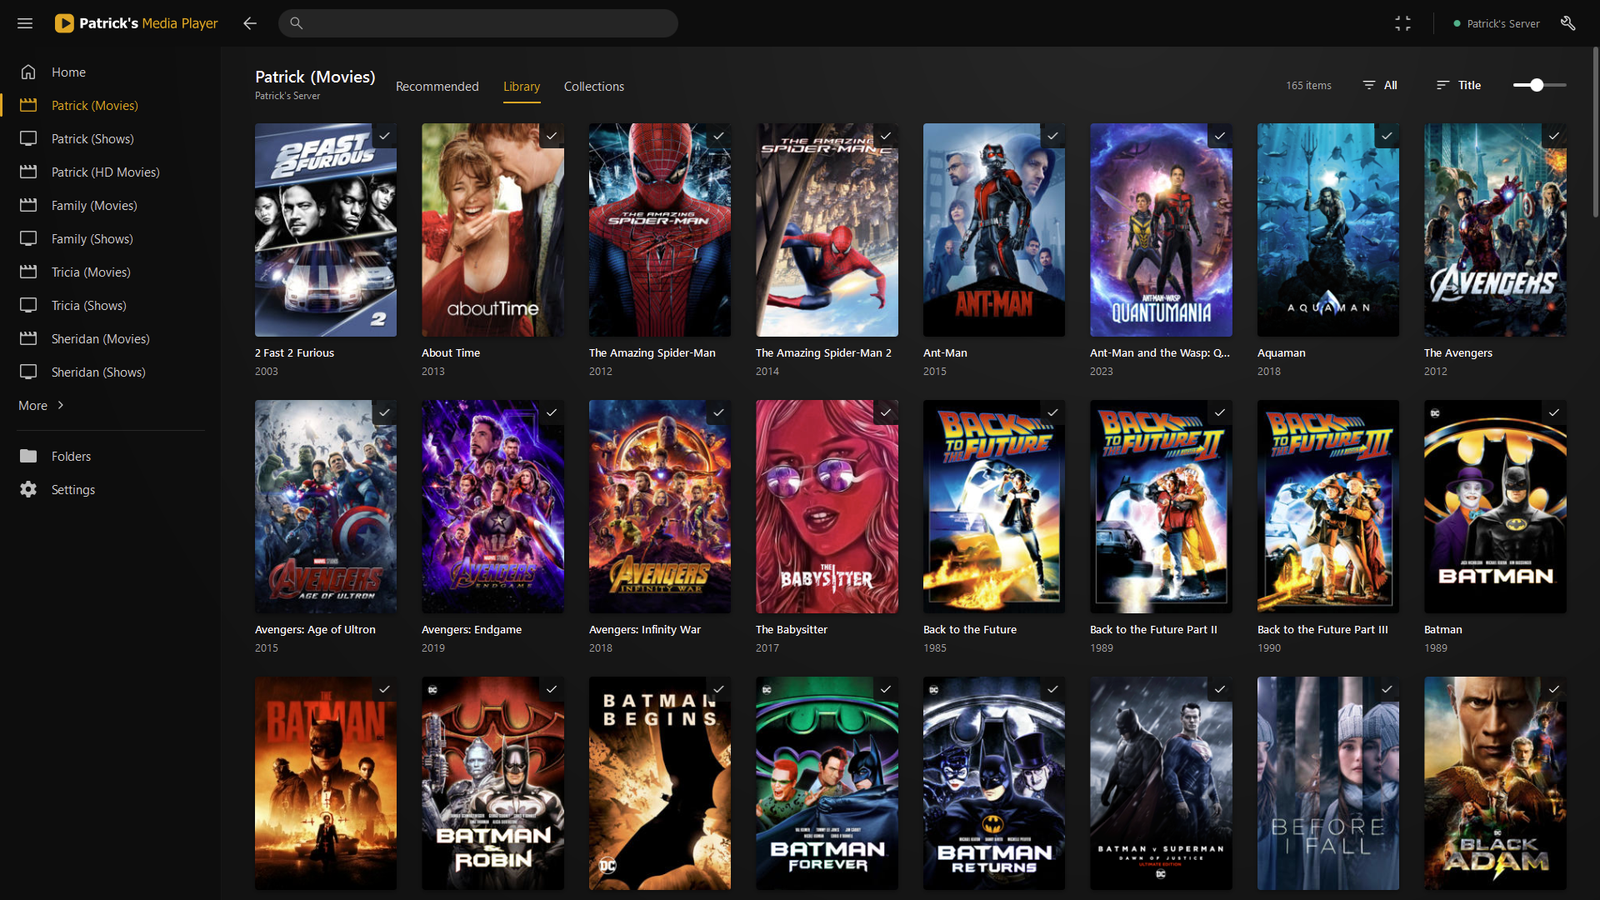Open the Ant-Man movie title link
The width and height of the screenshot is (1600, 900).
(945, 353)
